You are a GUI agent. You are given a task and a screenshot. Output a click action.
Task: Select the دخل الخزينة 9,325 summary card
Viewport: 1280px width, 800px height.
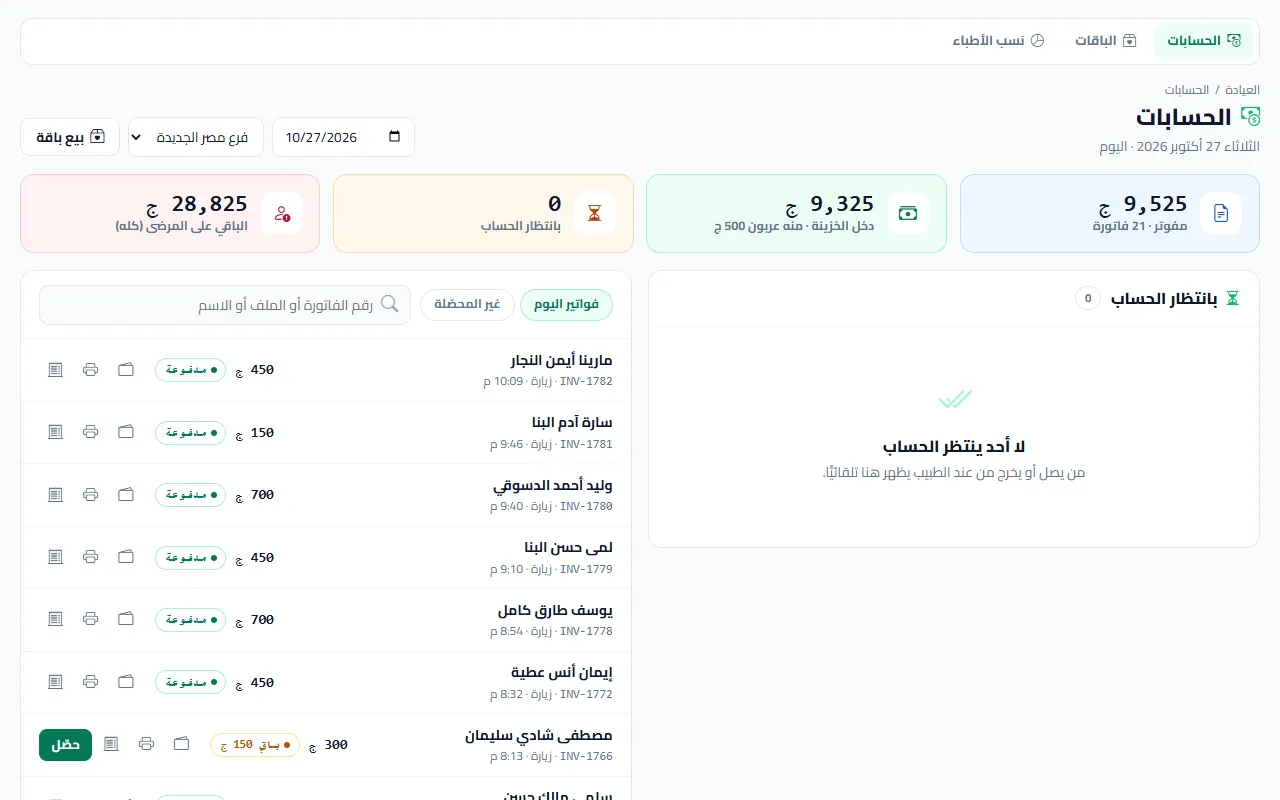pos(796,214)
